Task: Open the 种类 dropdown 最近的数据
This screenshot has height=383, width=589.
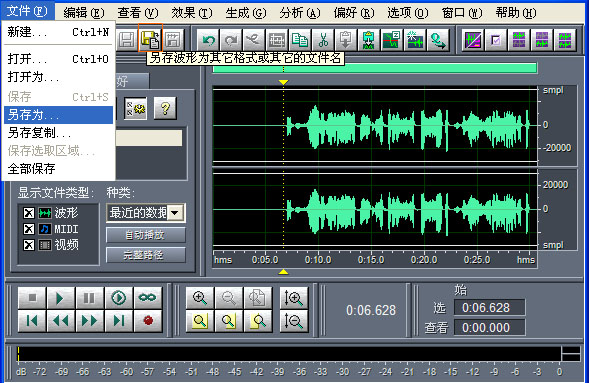Action: coord(146,213)
